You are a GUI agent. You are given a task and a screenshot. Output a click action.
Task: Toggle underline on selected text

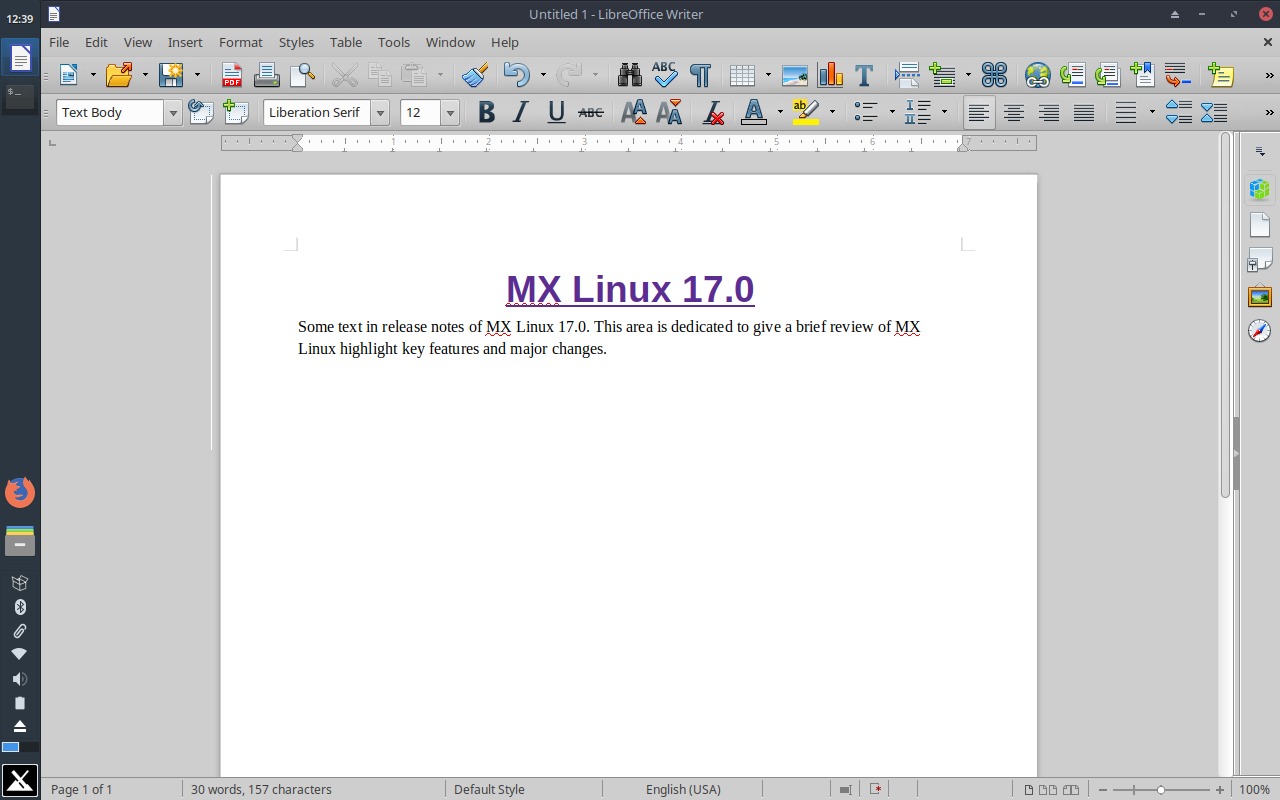point(556,112)
